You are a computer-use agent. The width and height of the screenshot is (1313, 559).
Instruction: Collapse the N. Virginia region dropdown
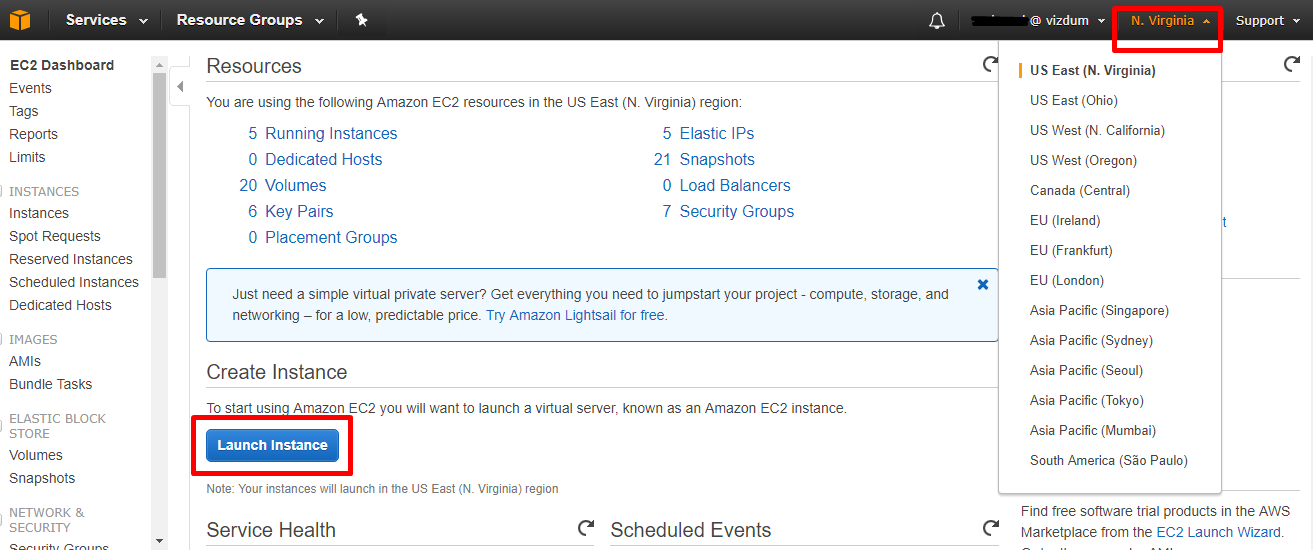click(x=1170, y=20)
